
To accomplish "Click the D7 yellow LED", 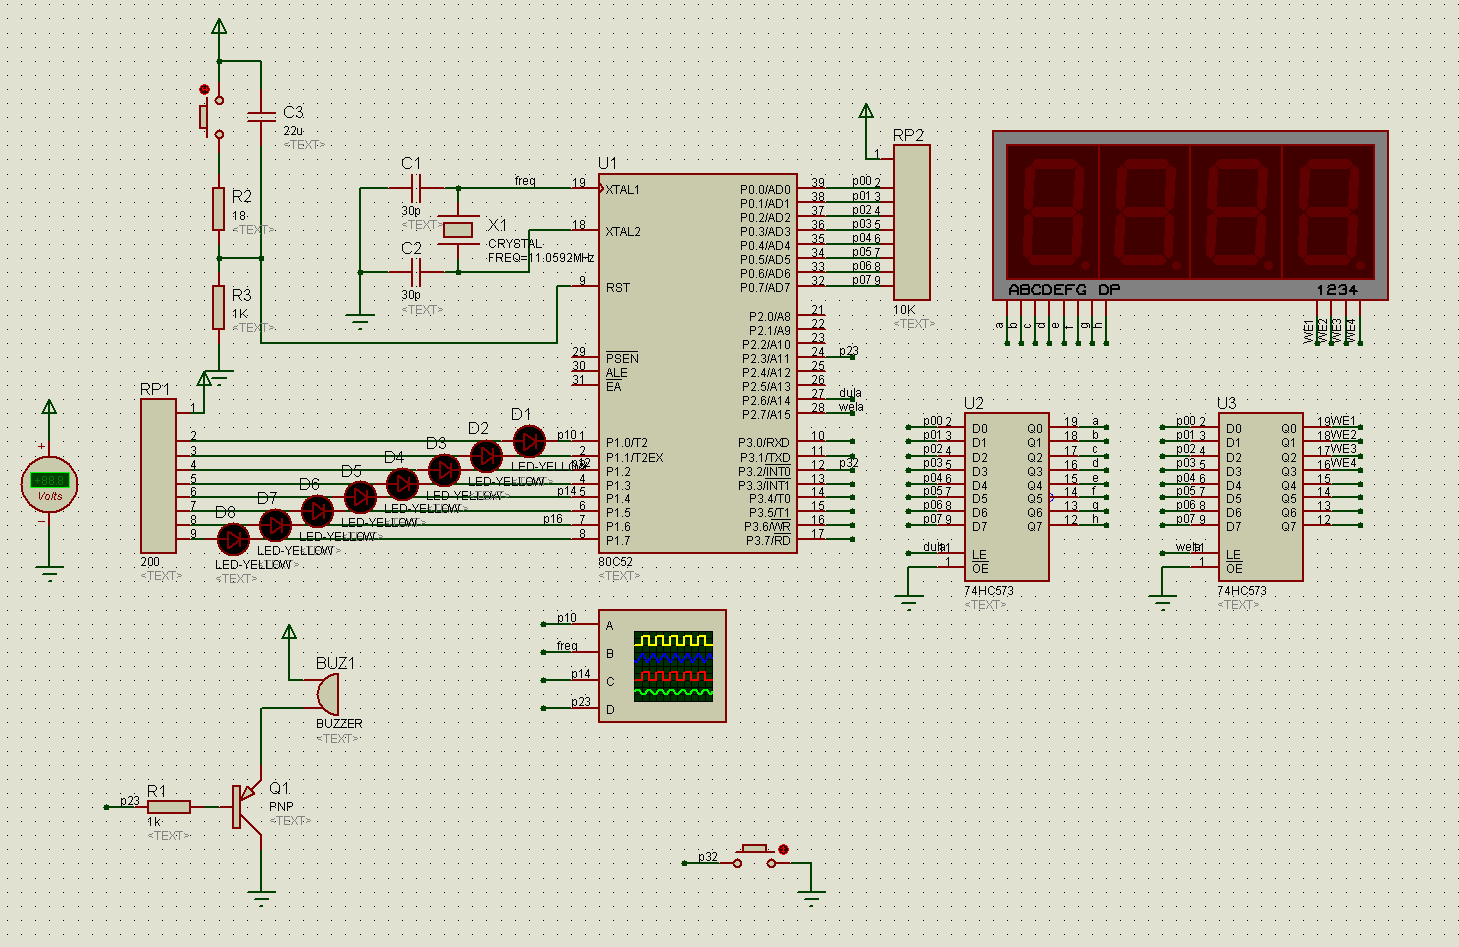I will coord(275,525).
